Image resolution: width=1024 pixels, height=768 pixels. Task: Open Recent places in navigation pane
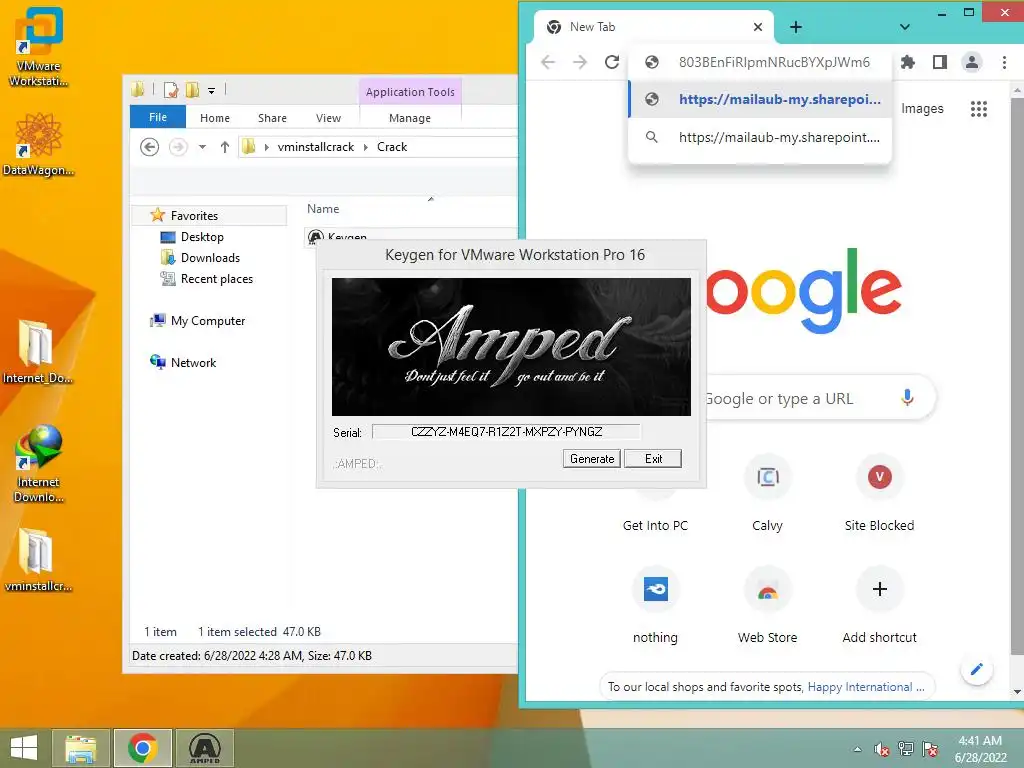click(x=217, y=279)
